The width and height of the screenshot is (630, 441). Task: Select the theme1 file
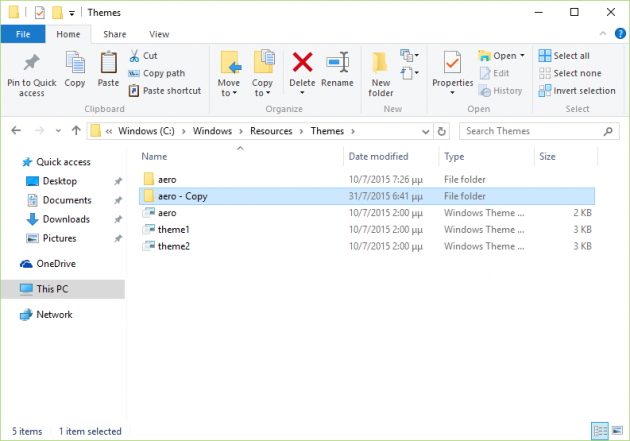pos(367,229)
